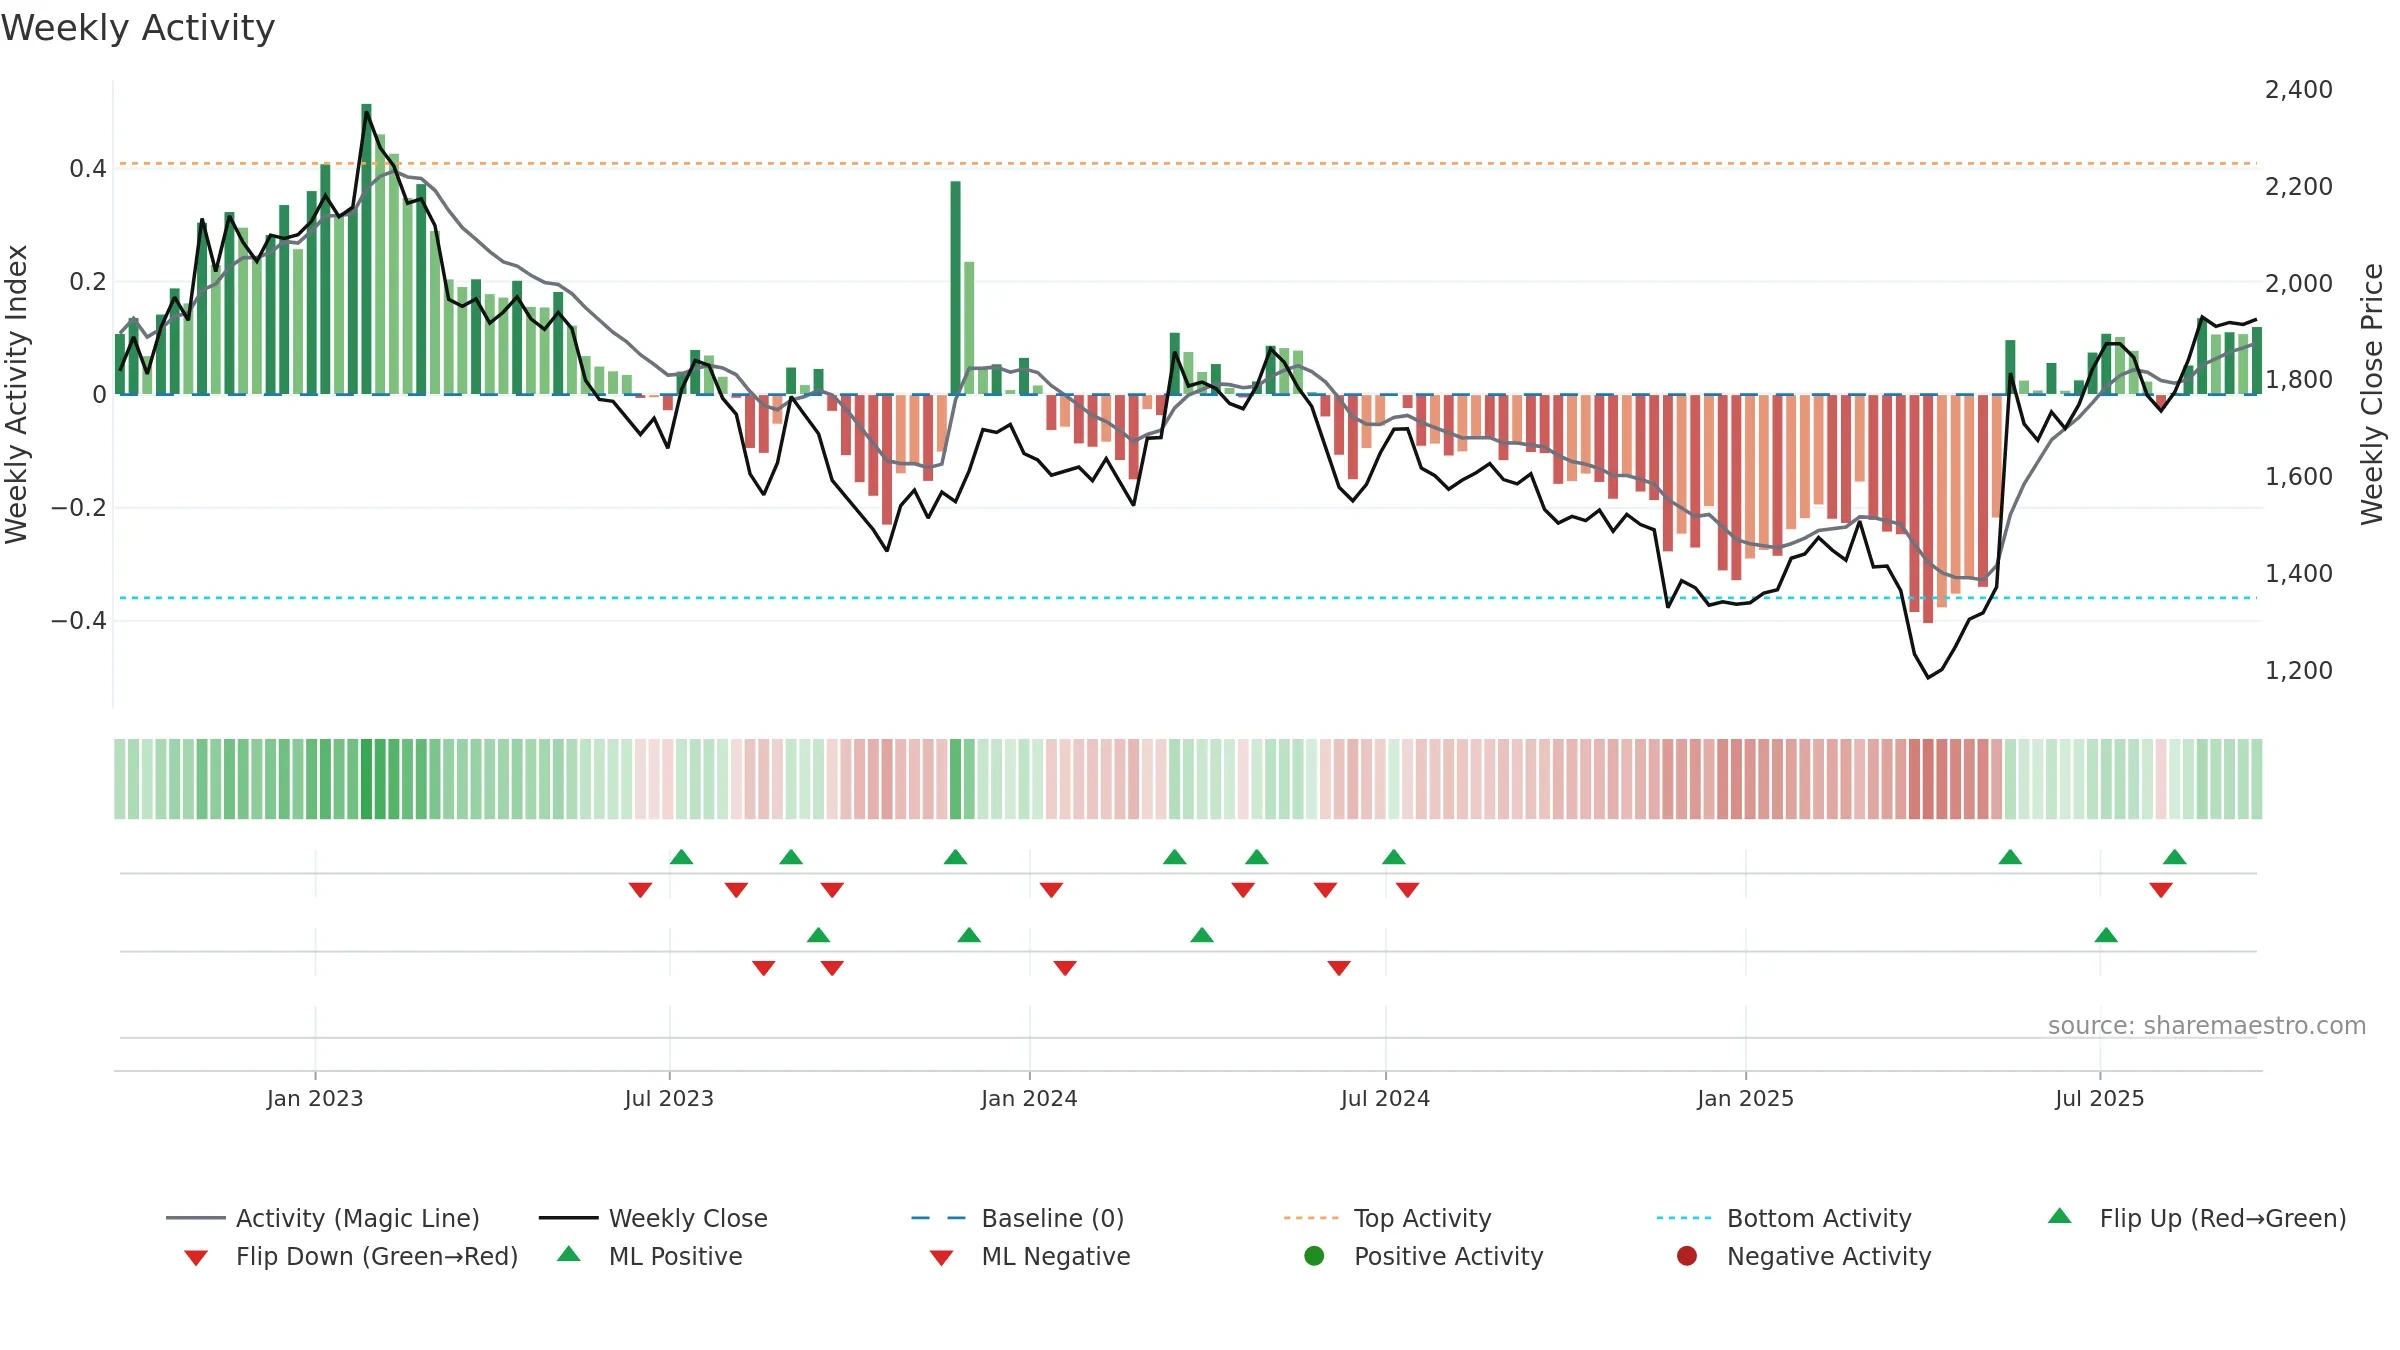The width and height of the screenshot is (2400, 1350).
Task: Click the 0.4 activity index axis label
Action: pos(88,169)
